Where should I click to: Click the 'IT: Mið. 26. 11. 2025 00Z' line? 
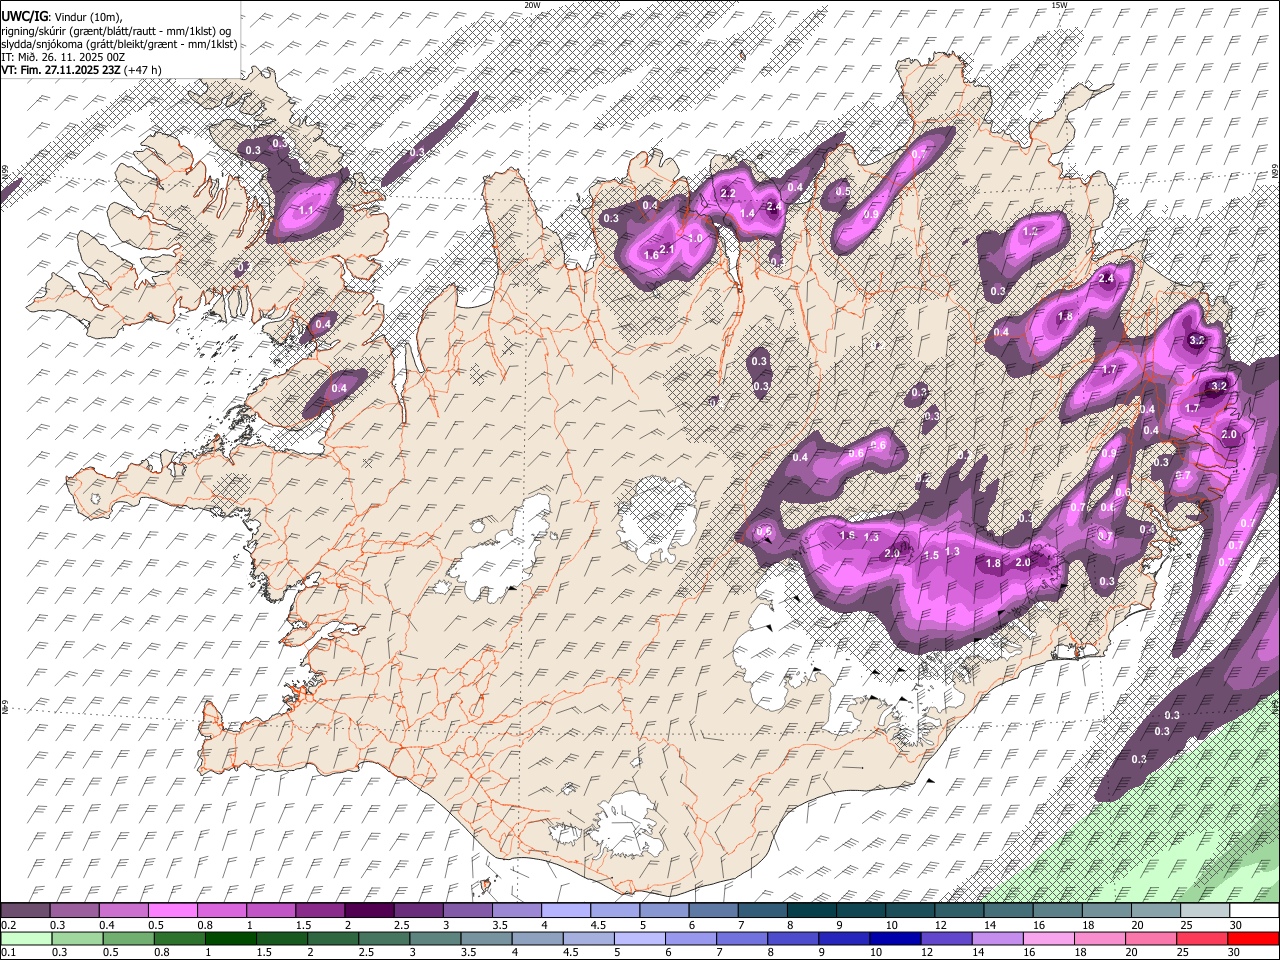click(63, 57)
